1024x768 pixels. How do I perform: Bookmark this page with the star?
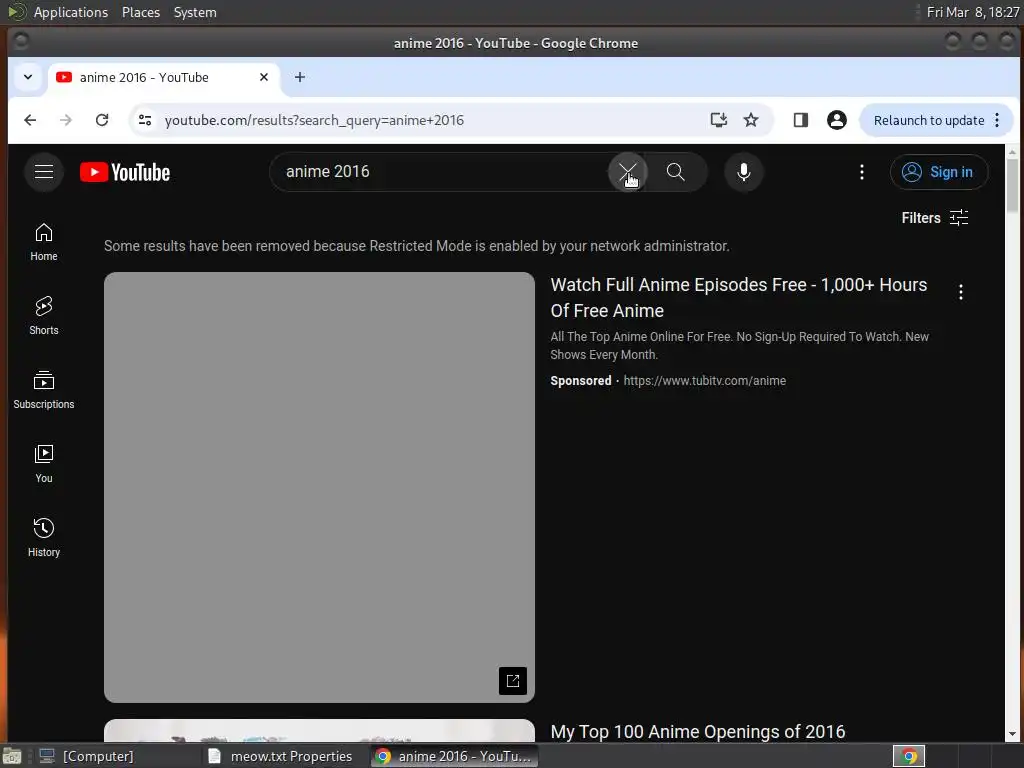click(751, 120)
